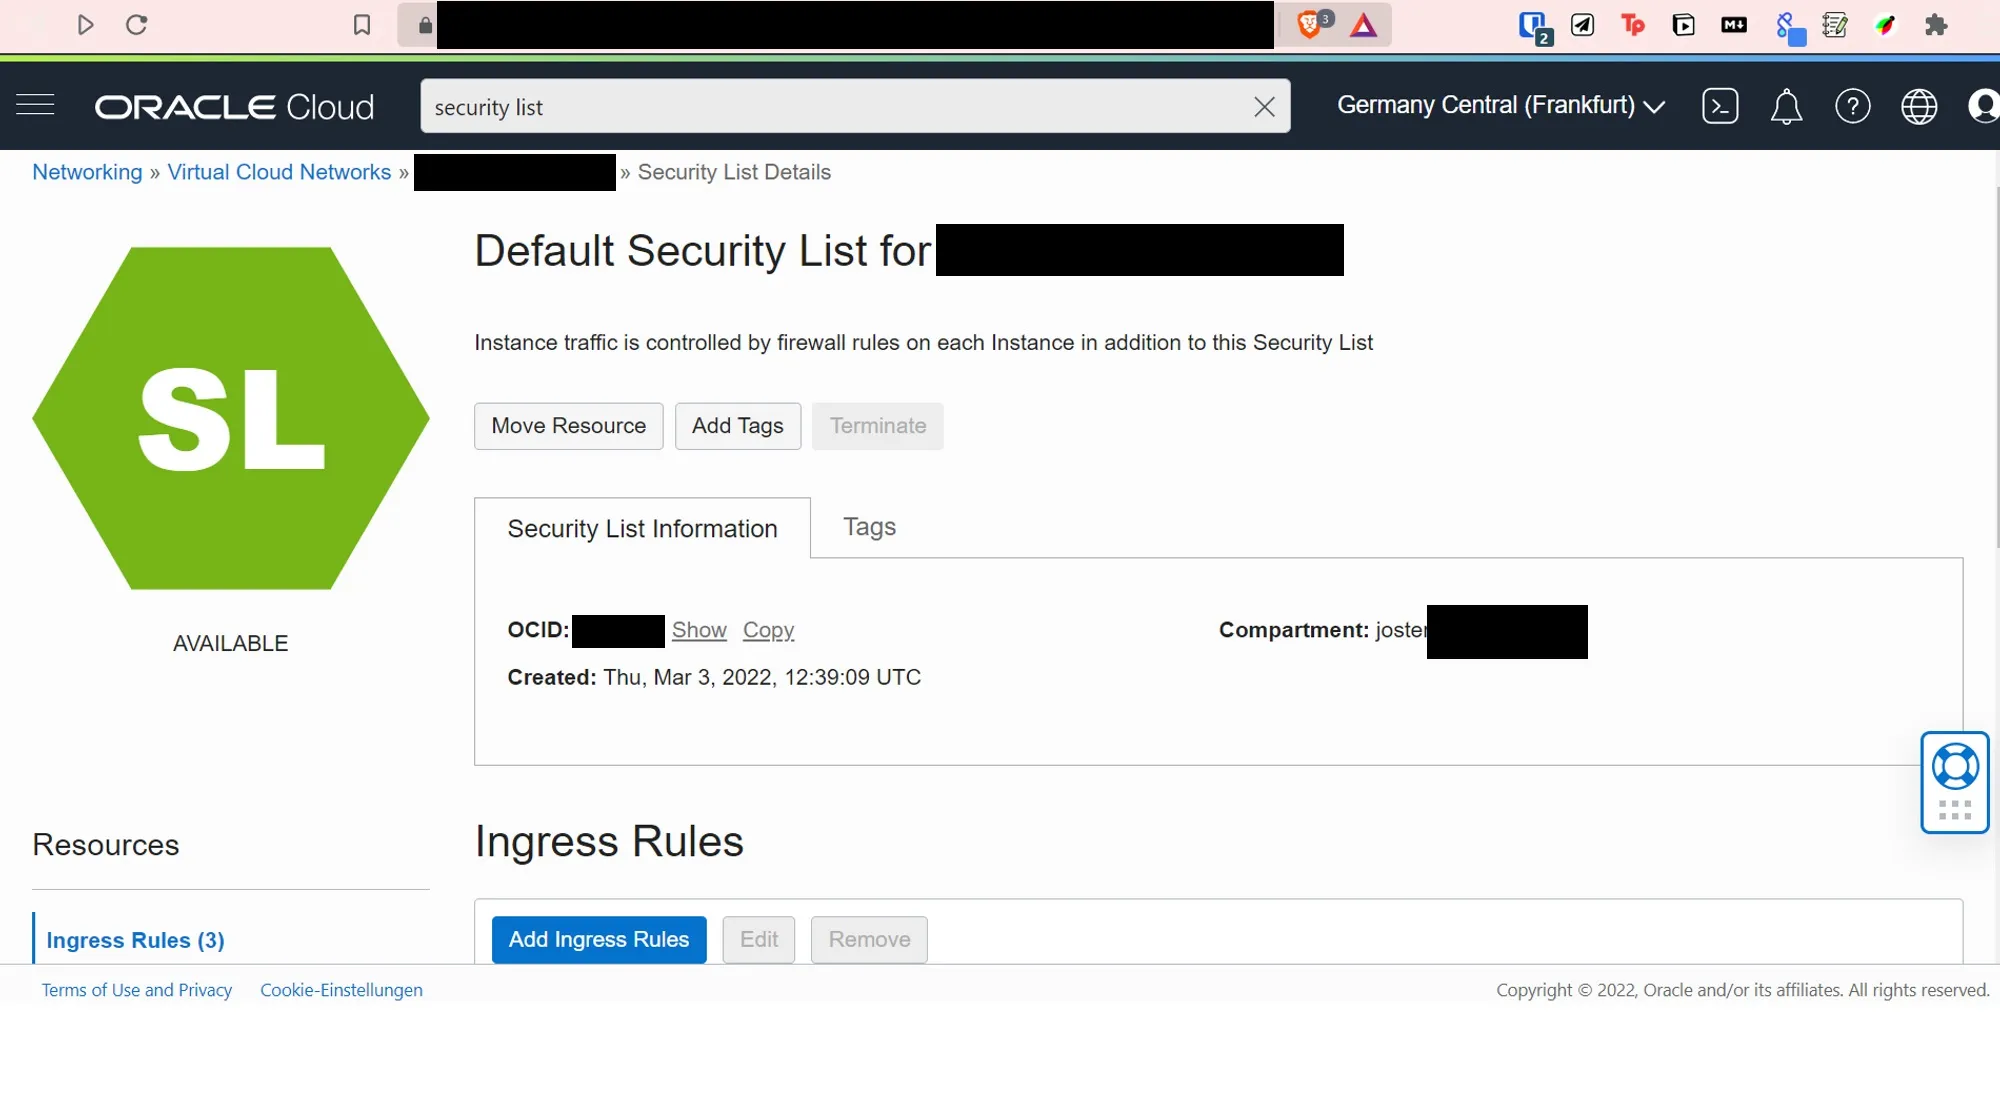Click the AVAILABLE status label
Image resolution: width=2000 pixels, height=1096 pixels.
(231, 643)
